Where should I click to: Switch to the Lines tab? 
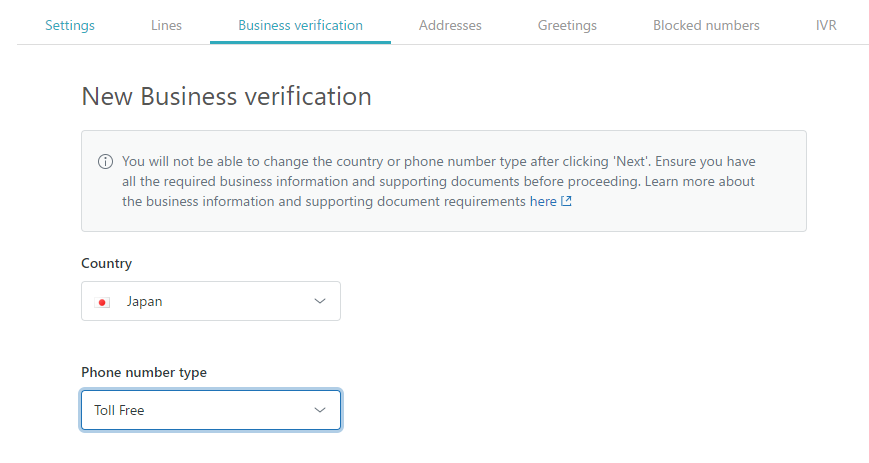tap(166, 26)
